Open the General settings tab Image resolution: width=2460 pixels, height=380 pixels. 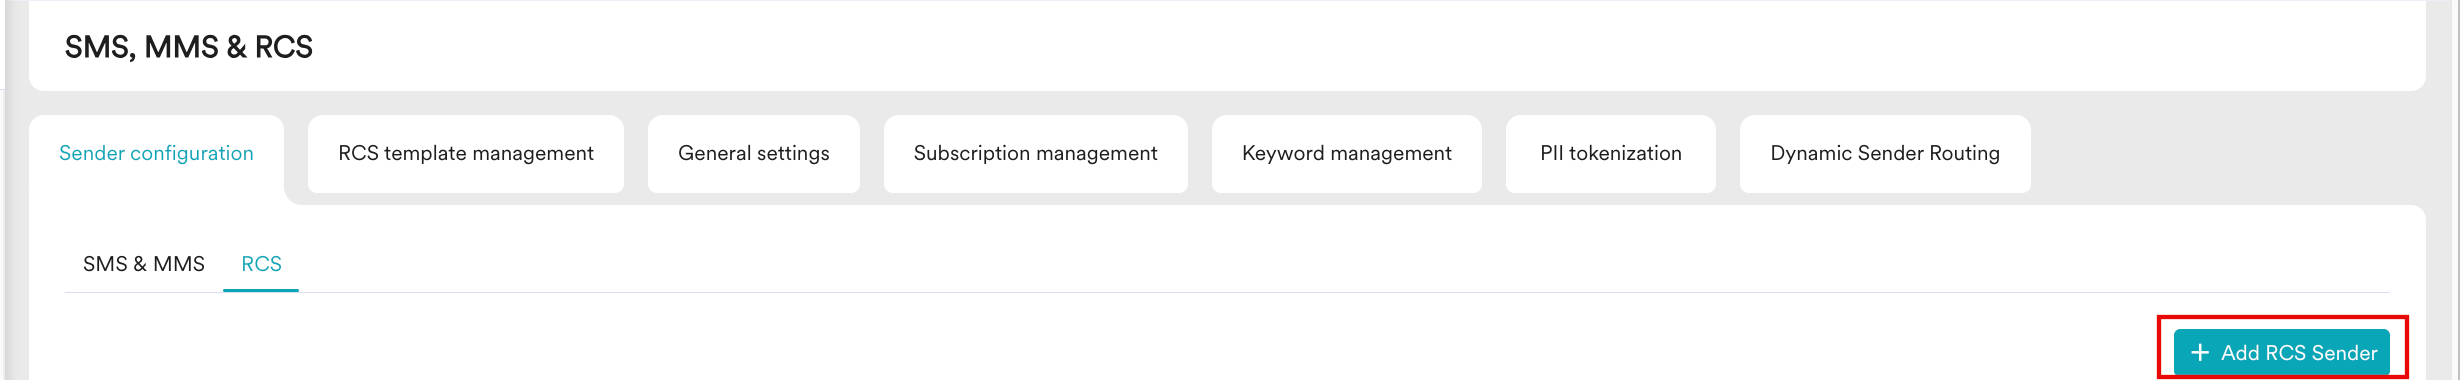(754, 154)
